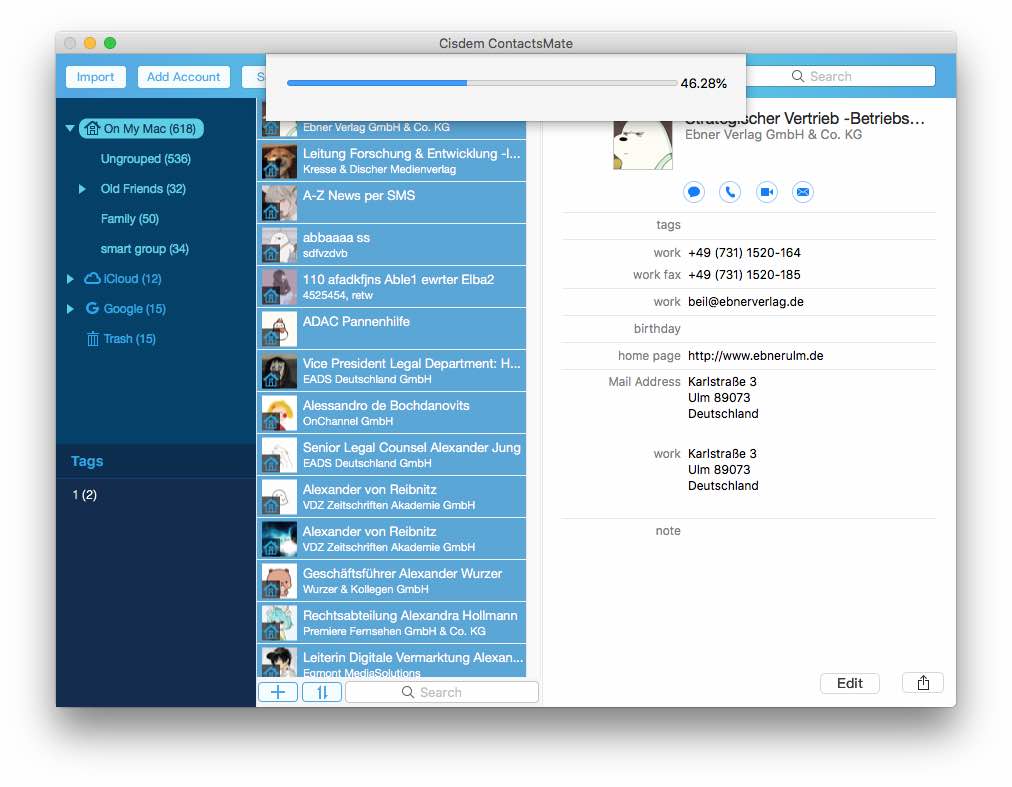This screenshot has height=787, width=1012.
Task: Click the work fax +49 (731) 1520-185
Action: (x=744, y=274)
